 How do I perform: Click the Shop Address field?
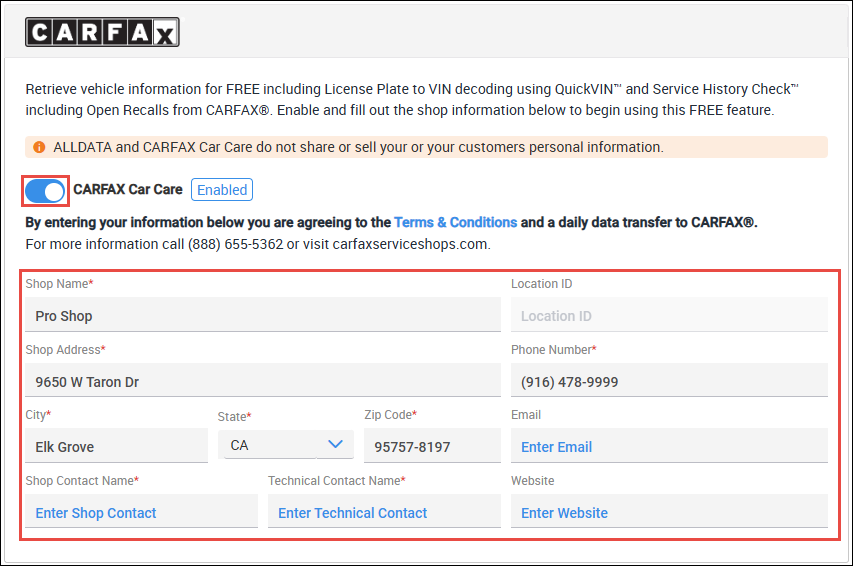tap(262, 381)
